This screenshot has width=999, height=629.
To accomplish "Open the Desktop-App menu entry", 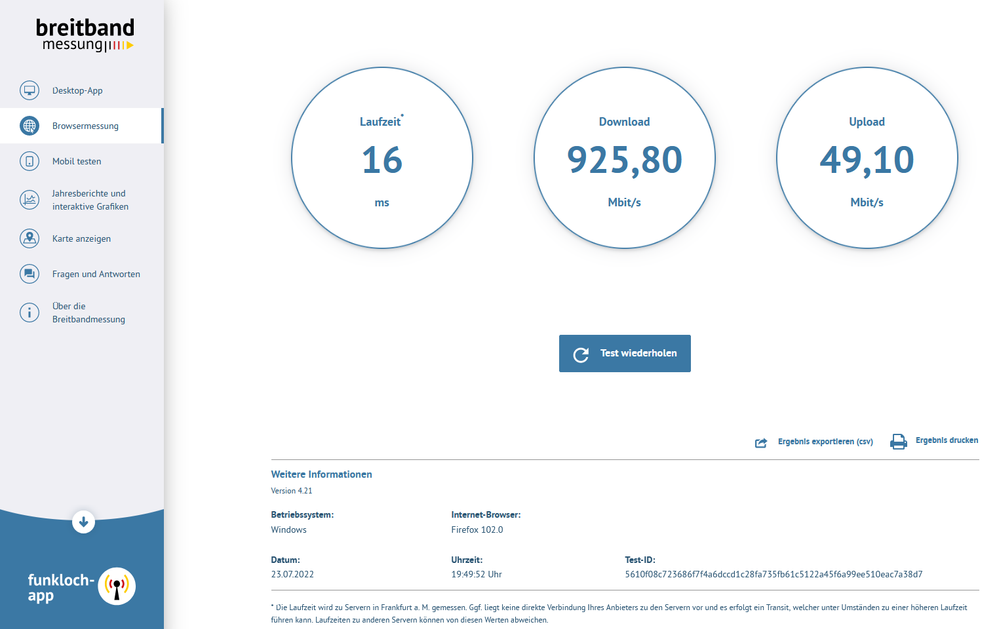I will tap(82, 90).
